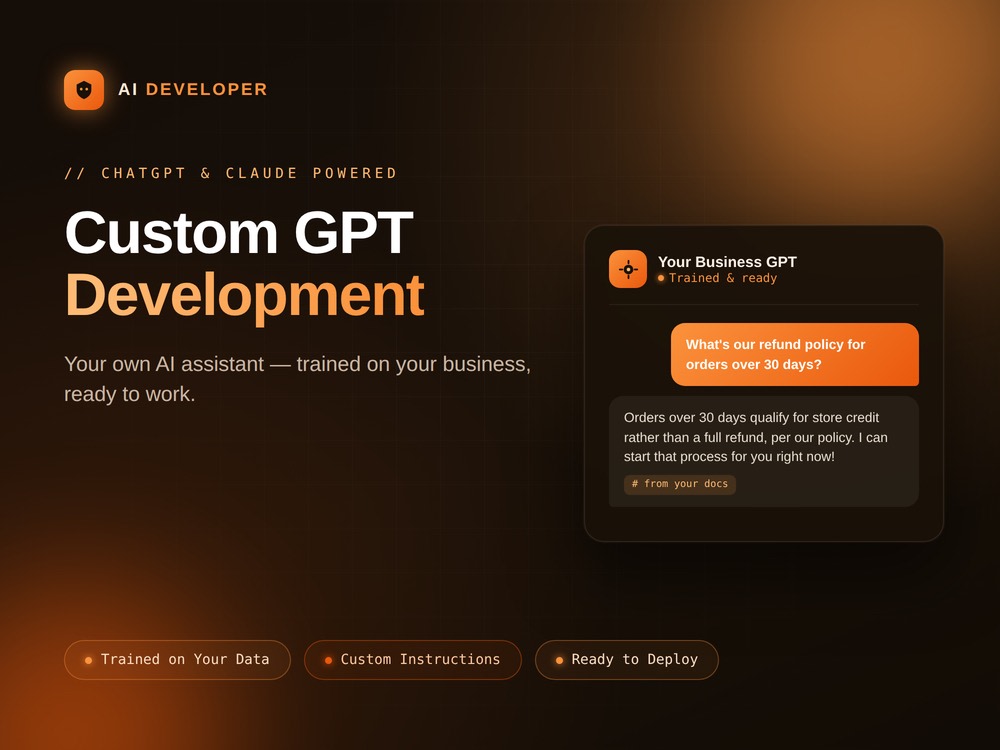Click the Ready to Deploy pill
1000x750 pixels.
pos(627,659)
